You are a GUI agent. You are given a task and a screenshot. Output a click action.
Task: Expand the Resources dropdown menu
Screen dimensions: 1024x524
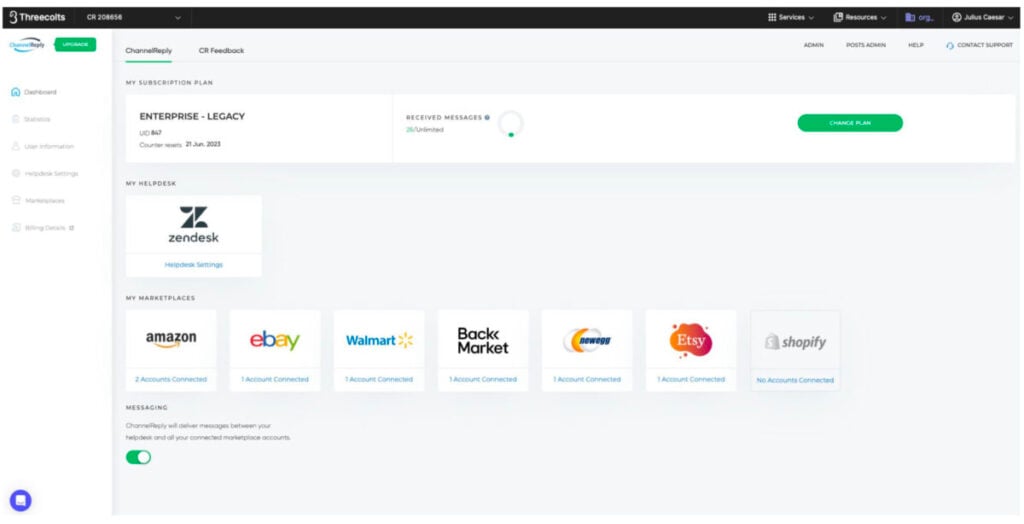(860, 18)
